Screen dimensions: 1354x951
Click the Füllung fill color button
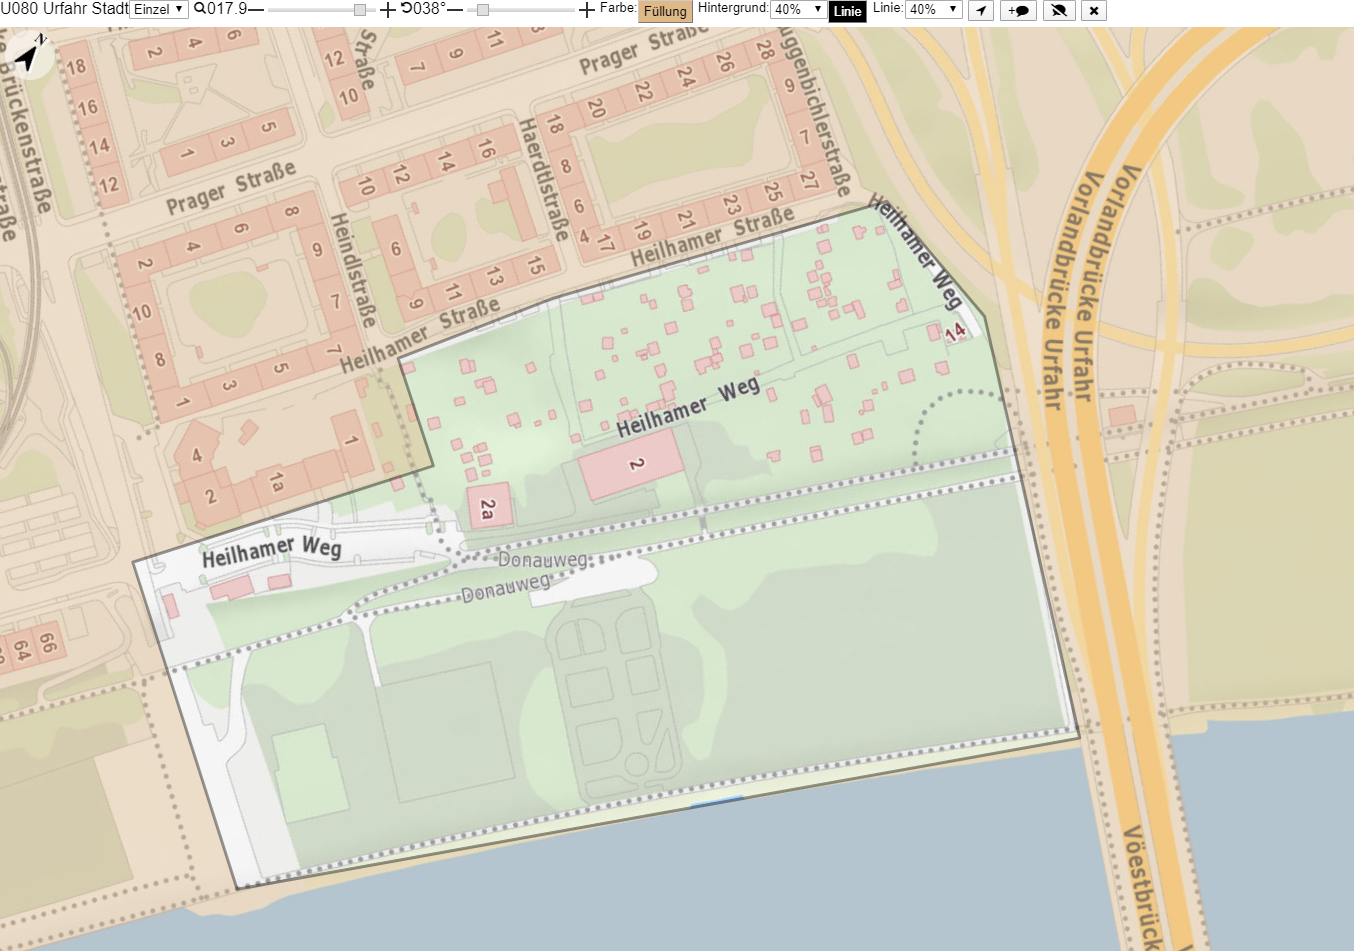[x=665, y=11]
